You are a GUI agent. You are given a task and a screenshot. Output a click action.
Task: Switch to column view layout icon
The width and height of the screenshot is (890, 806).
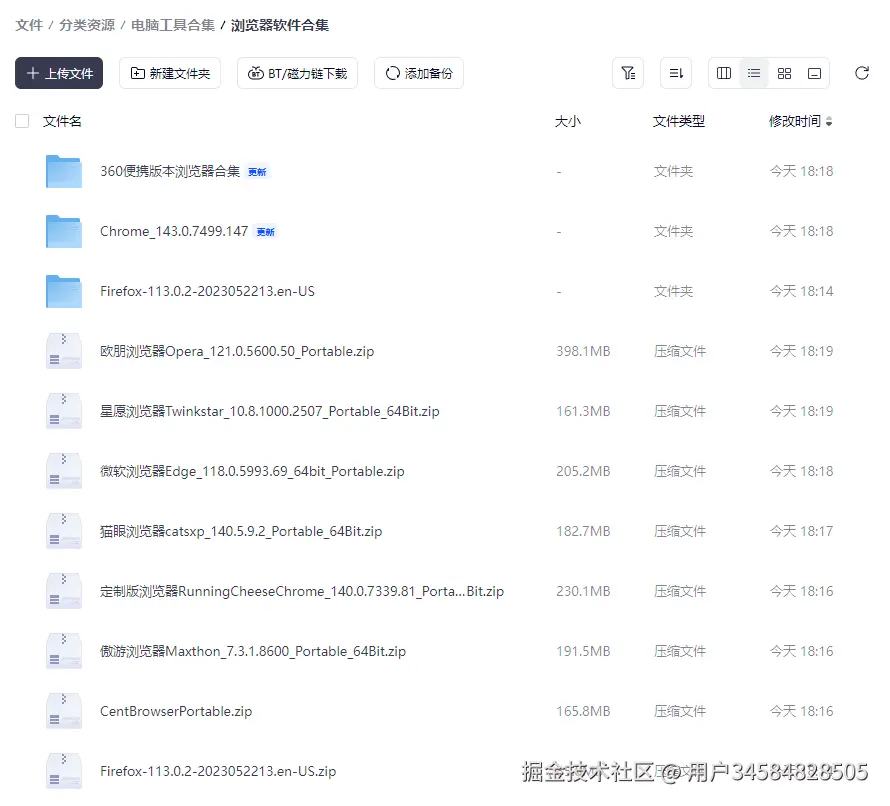(724, 73)
